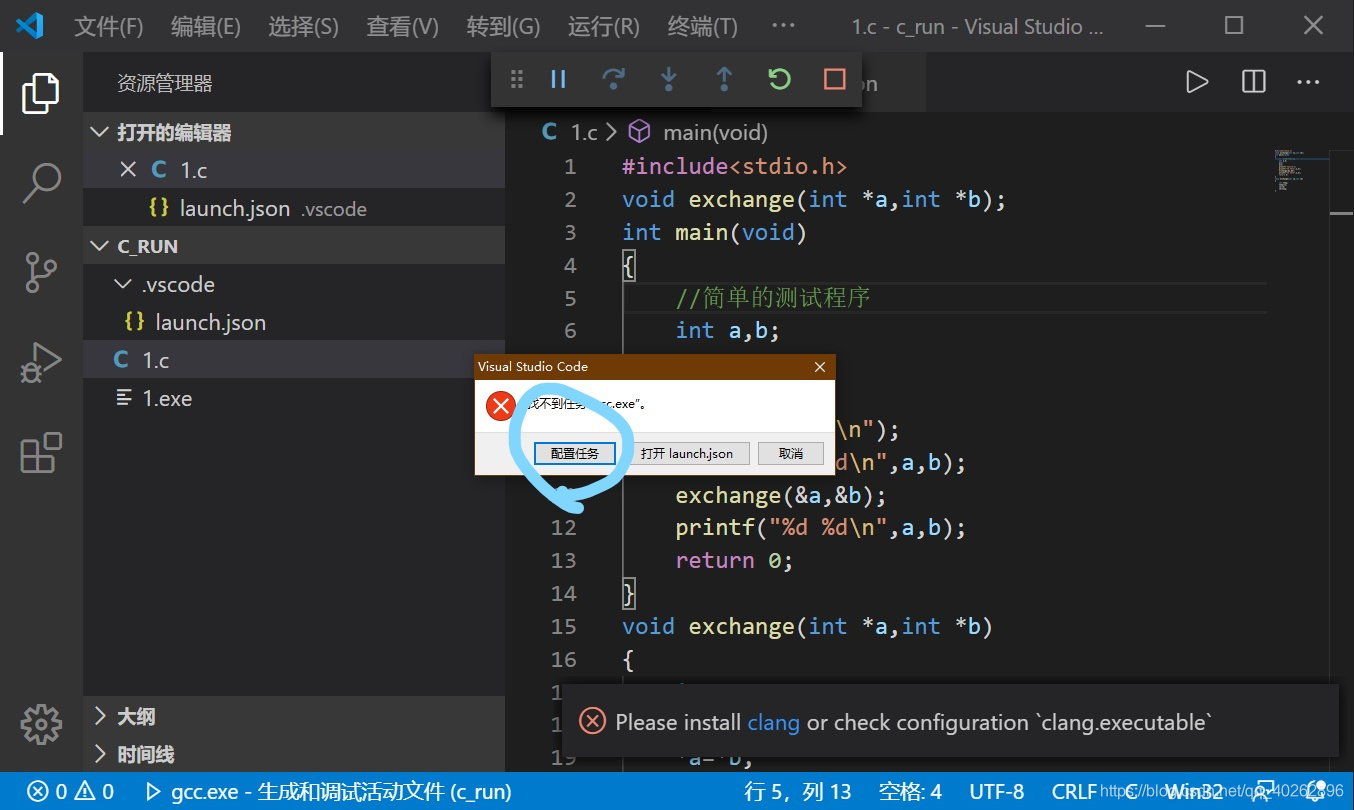The height and width of the screenshot is (810, 1354).
Task: Close 1.c in open editors
Action: point(128,170)
